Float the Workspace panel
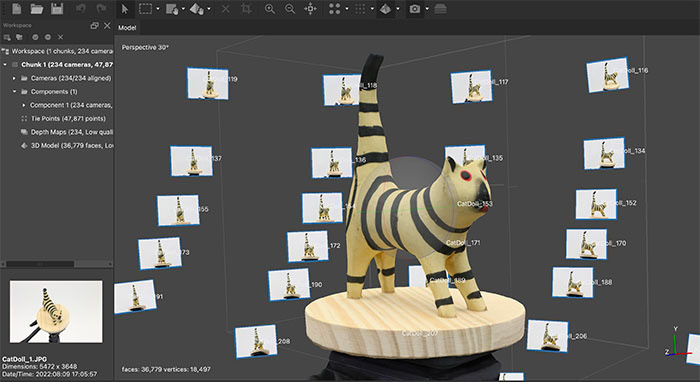The image size is (700, 382). coord(94,25)
